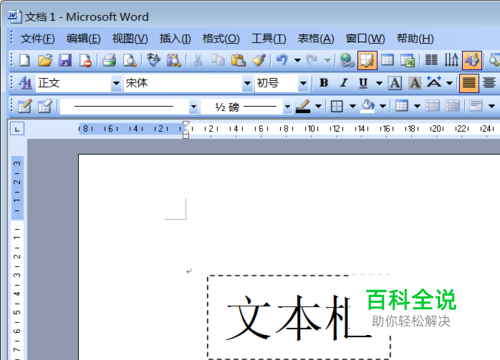Run the spelling and grammar check

(x=153, y=61)
